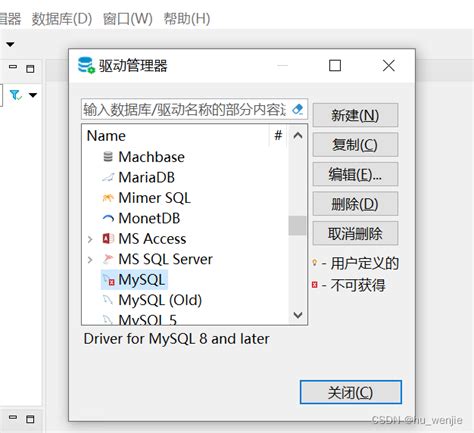This screenshot has width=474, height=433.
Task: Close the driver manager with the X
Action: (x=389, y=66)
